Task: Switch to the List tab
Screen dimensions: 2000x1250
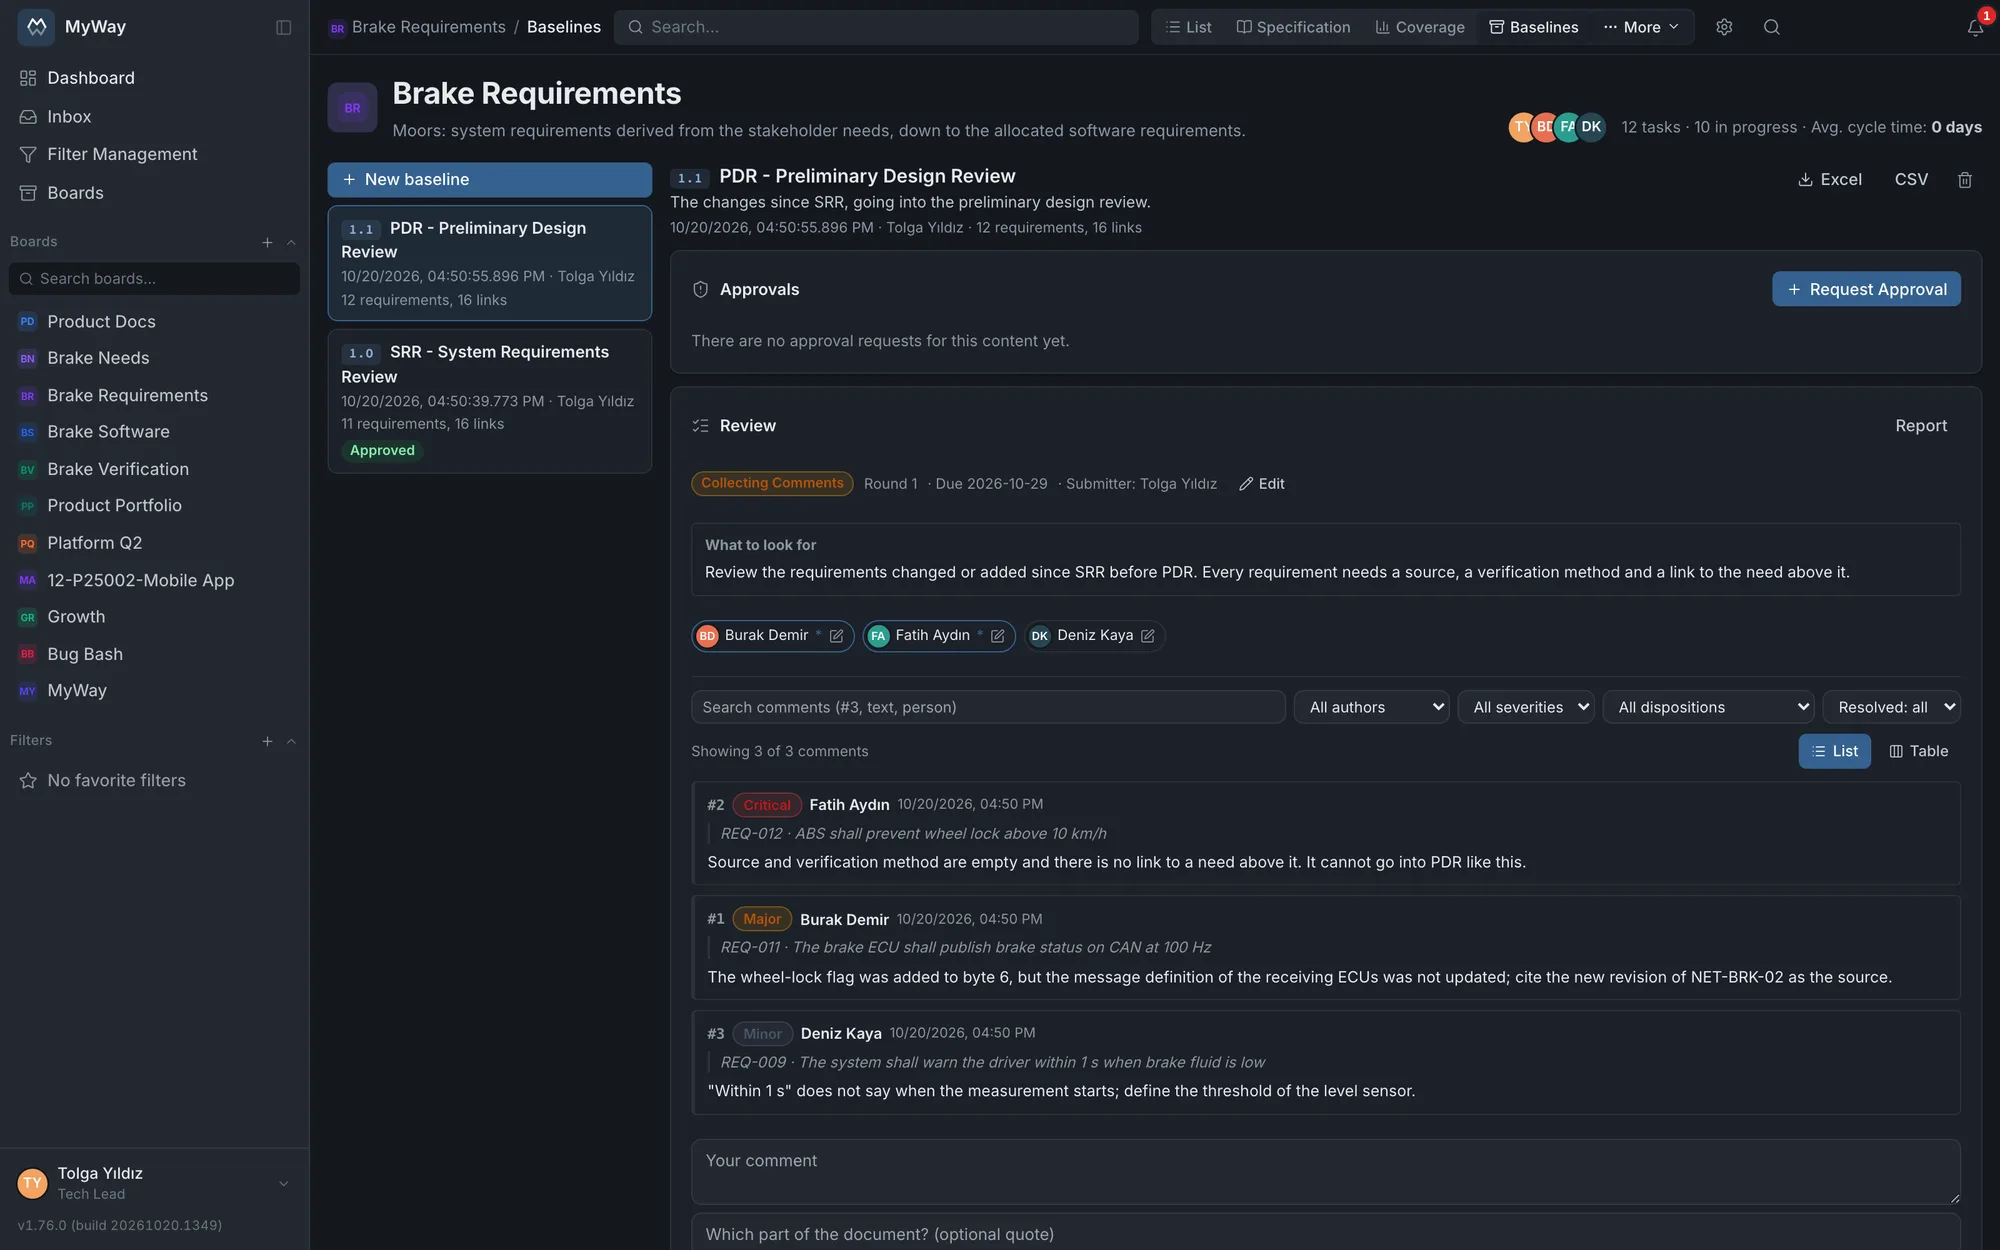Action: [x=1188, y=27]
